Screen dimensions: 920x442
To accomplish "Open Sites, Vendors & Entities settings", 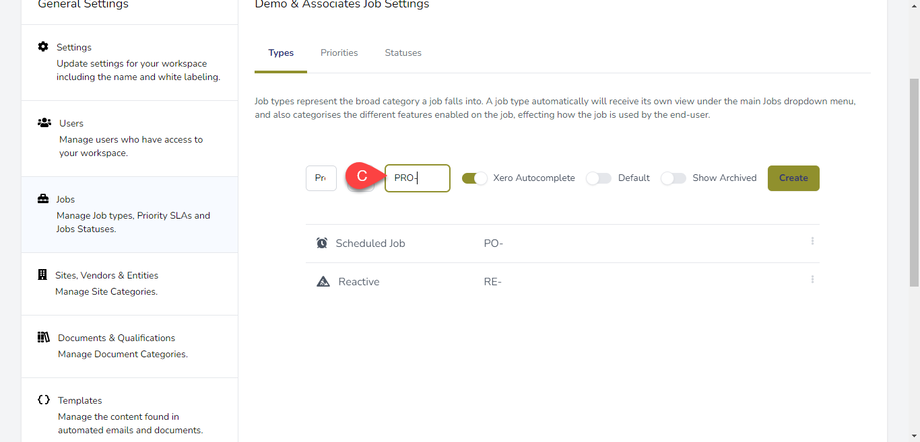I will [x=107, y=275].
